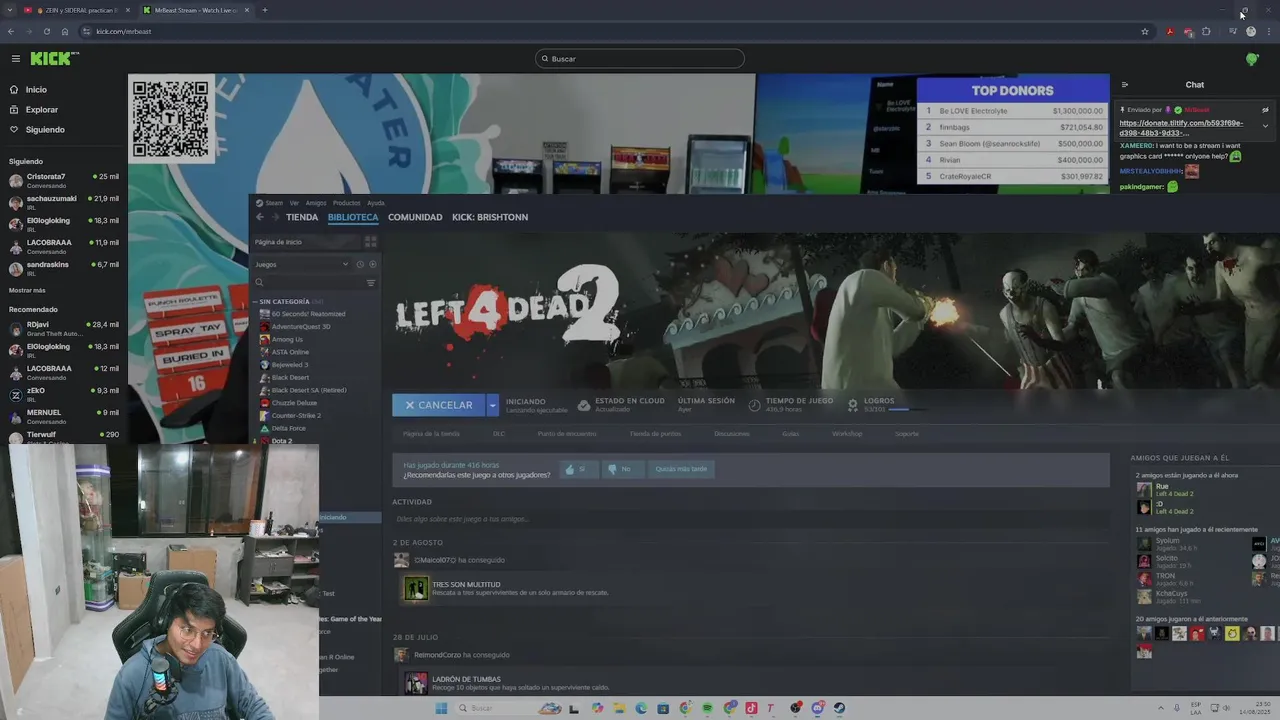Viewport: 1280px width, 720px height.
Task: Select Black Desert SA (Retired) in library
Action: 308,390
